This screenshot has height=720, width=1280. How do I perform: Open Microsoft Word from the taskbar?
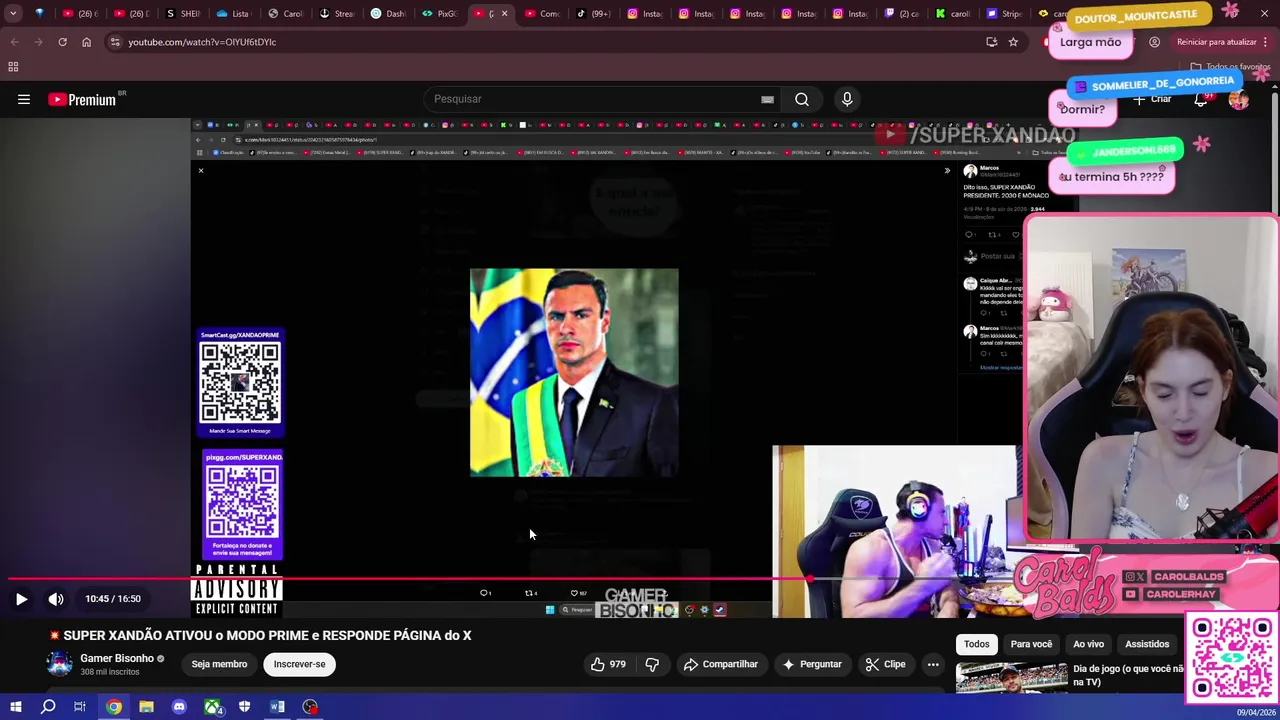click(277, 707)
